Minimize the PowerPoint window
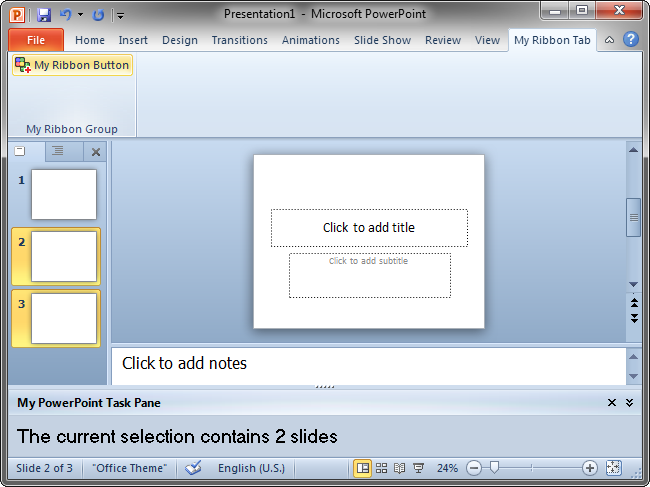 (555, 11)
